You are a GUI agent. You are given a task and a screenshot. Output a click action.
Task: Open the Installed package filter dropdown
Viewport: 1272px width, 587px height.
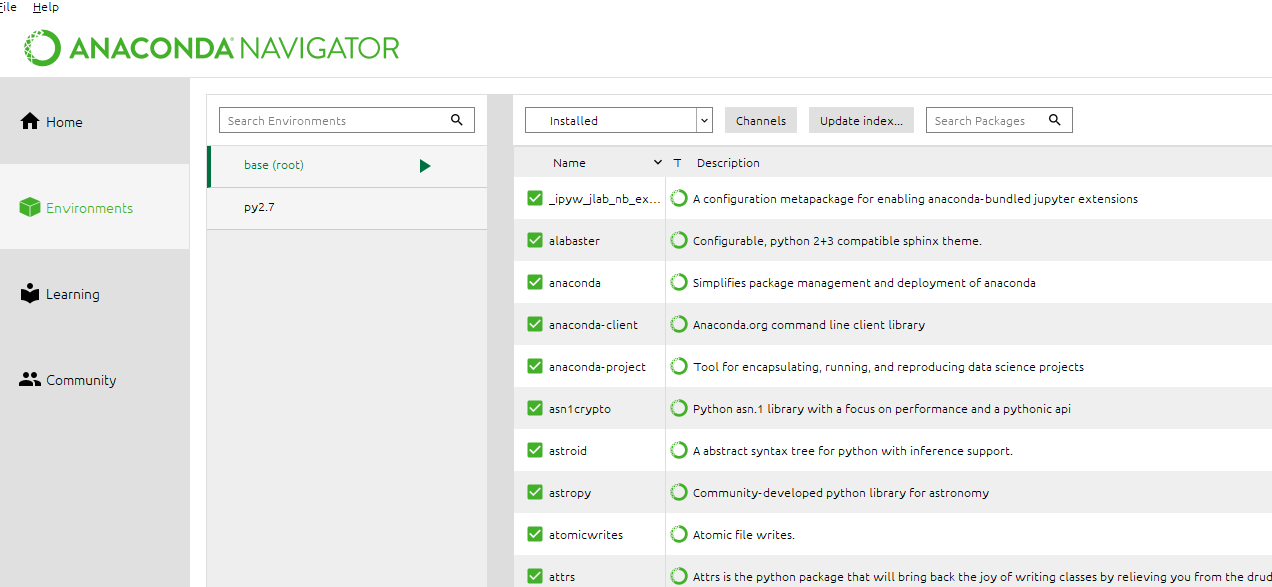(x=618, y=120)
